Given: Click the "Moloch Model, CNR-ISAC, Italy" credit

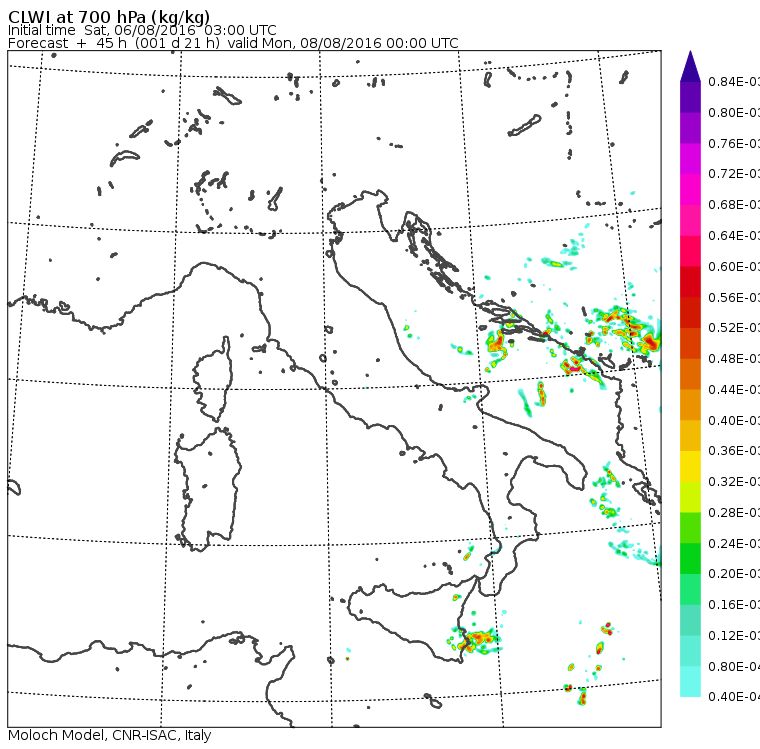Looking at the screenshot, I should coord(110,735).
